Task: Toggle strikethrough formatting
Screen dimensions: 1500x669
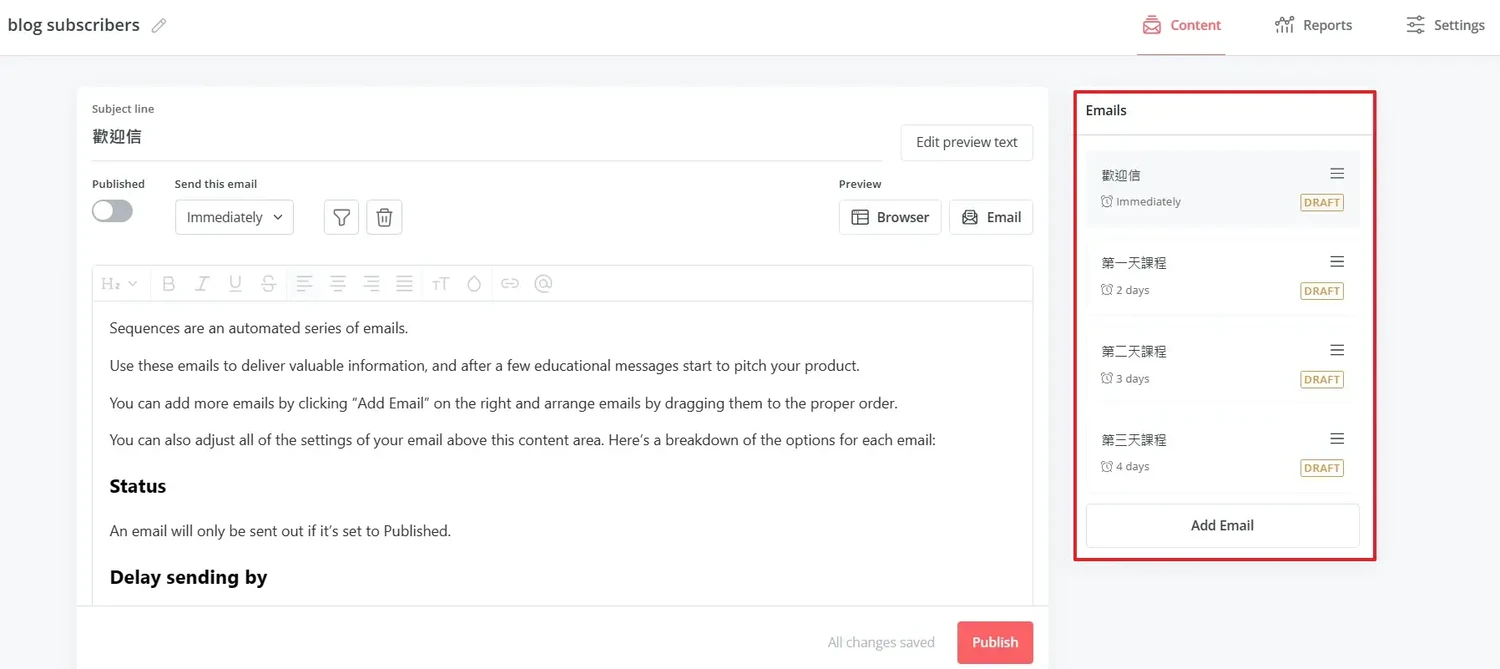Action: pyautogui.click(x=268, y=284)
